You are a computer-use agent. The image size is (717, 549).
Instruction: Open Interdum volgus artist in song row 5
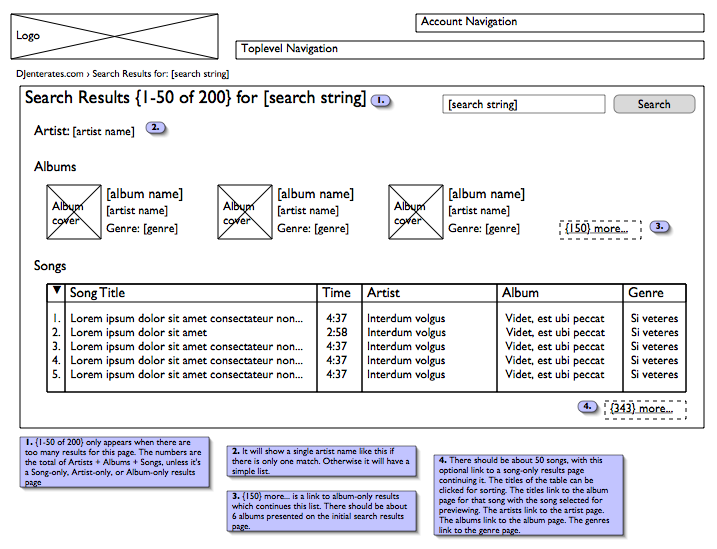pos(406,375)
